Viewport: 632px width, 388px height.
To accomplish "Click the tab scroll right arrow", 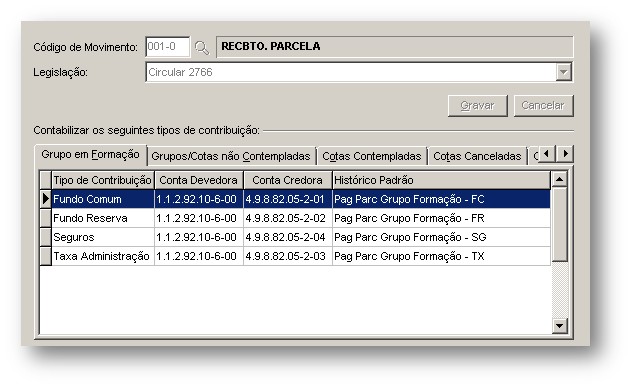I will click(565, 154).
